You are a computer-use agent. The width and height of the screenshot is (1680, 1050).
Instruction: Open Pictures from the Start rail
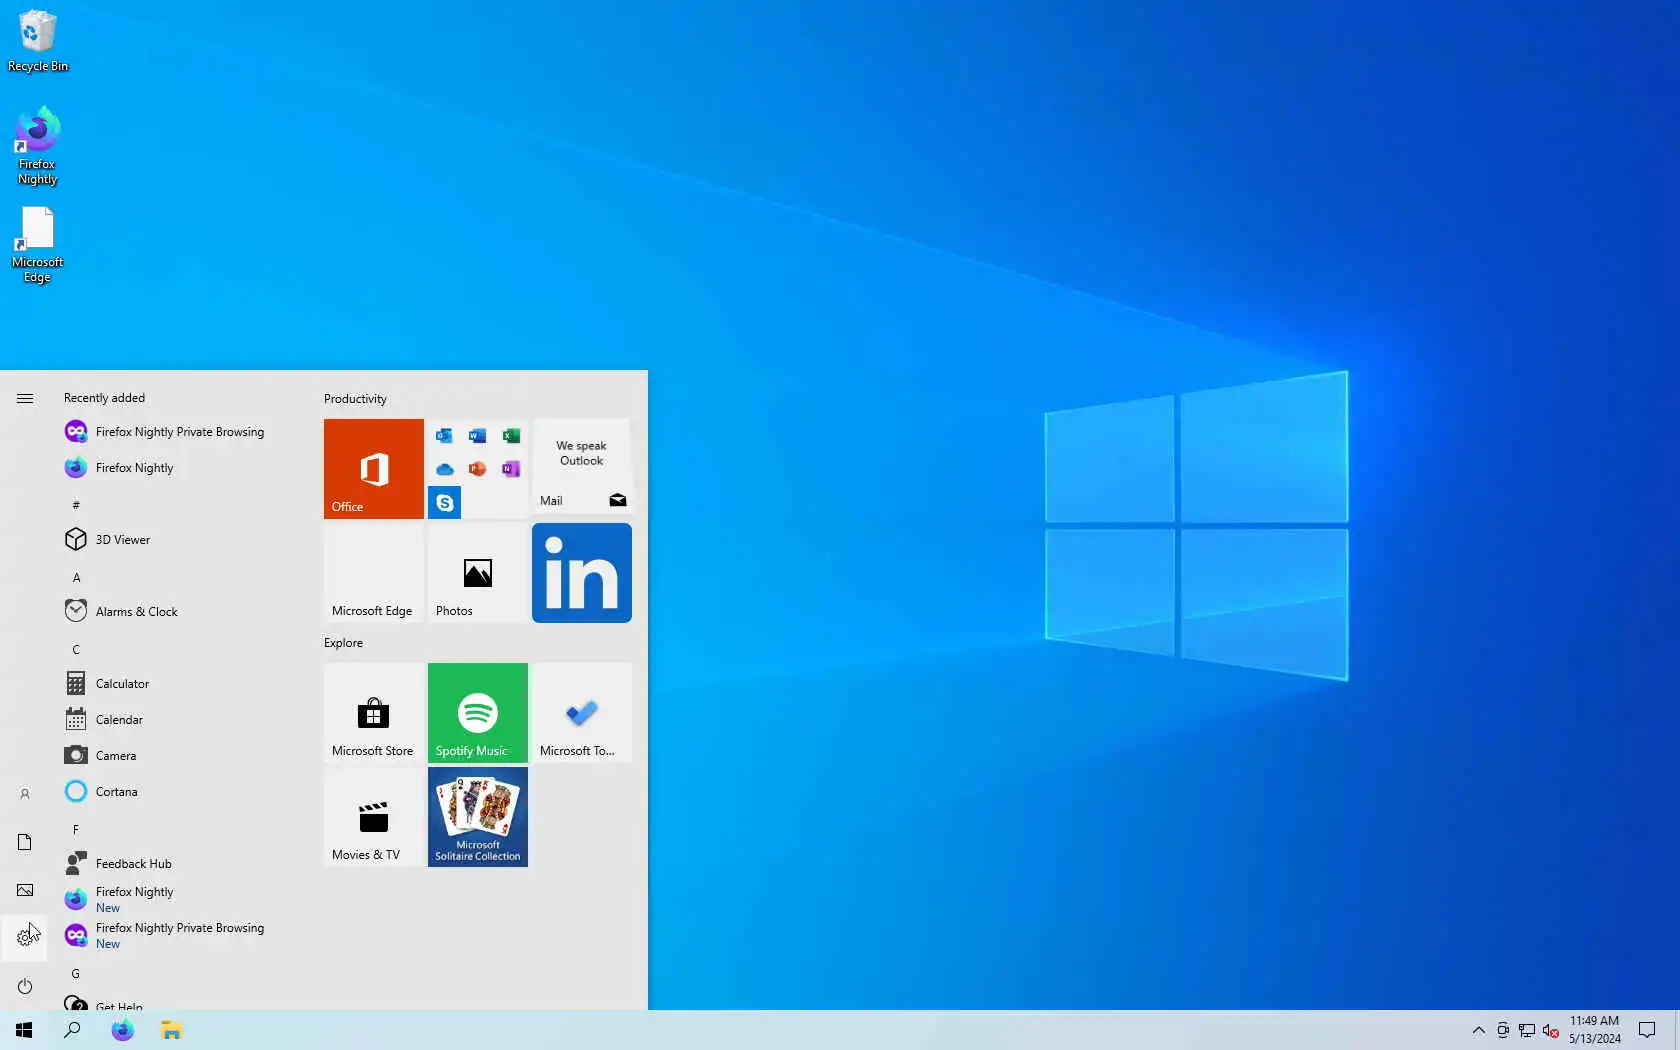pyautogui.click(x=25, y=890)
